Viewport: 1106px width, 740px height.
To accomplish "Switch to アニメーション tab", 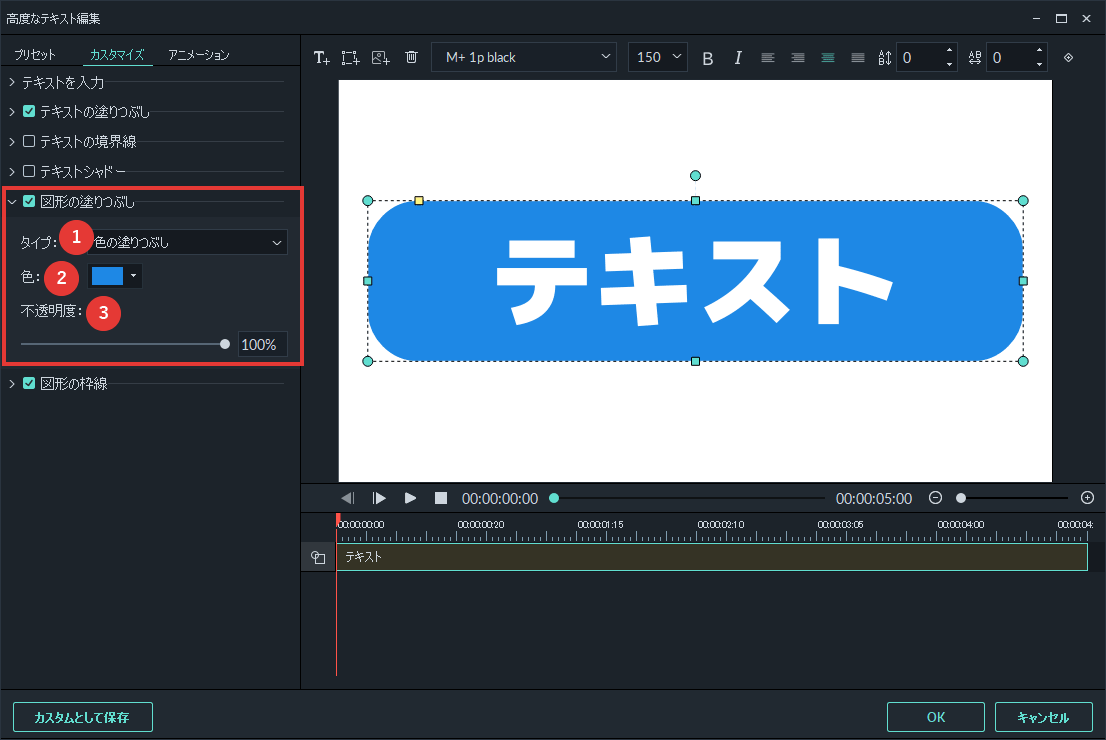I will (199, 54).
